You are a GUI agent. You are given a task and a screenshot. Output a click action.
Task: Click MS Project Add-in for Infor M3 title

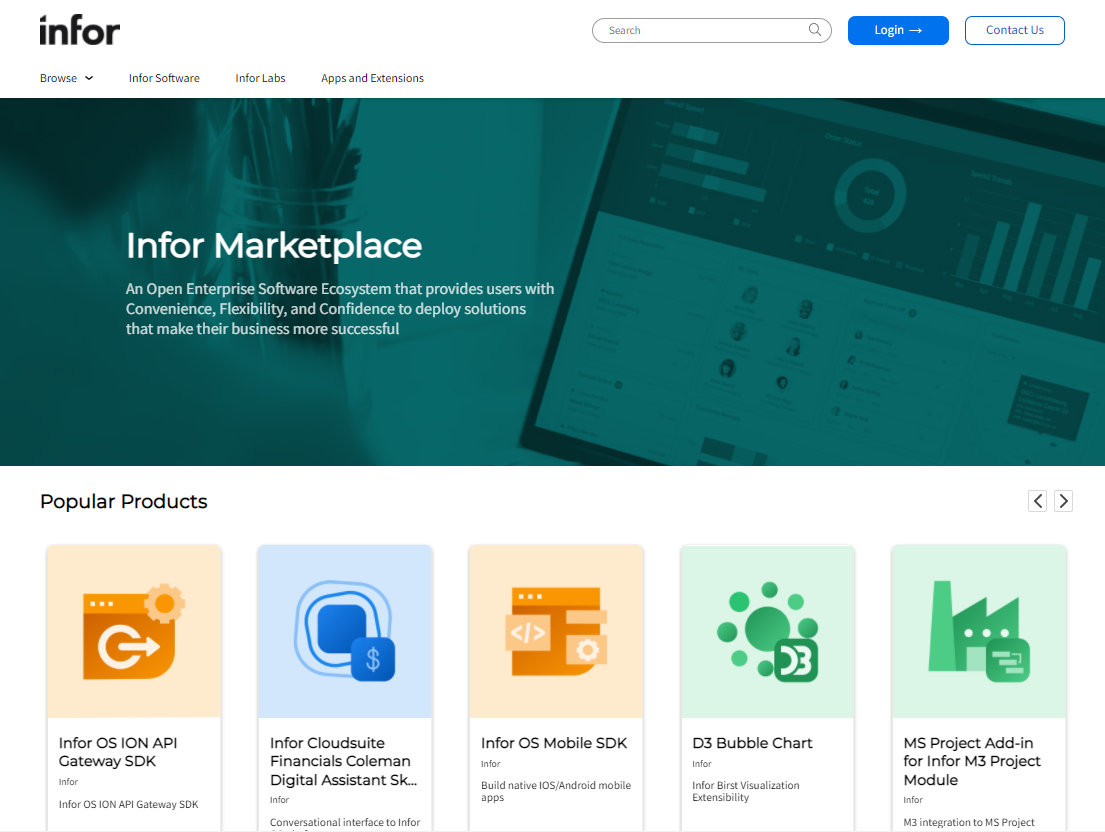[972, 762]
